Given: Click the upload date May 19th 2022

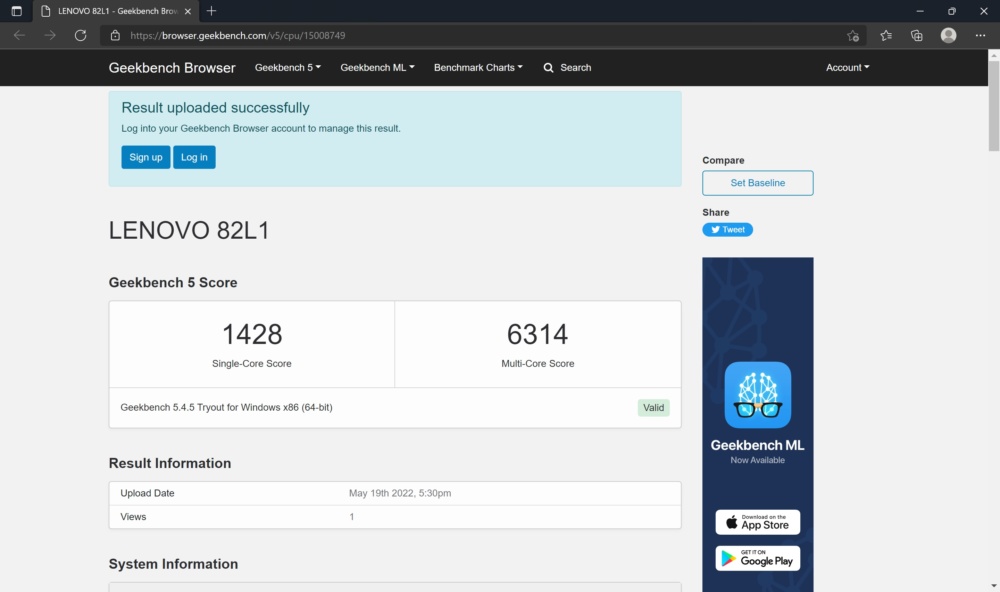Looking at the screenshot, I should point(400,493).
